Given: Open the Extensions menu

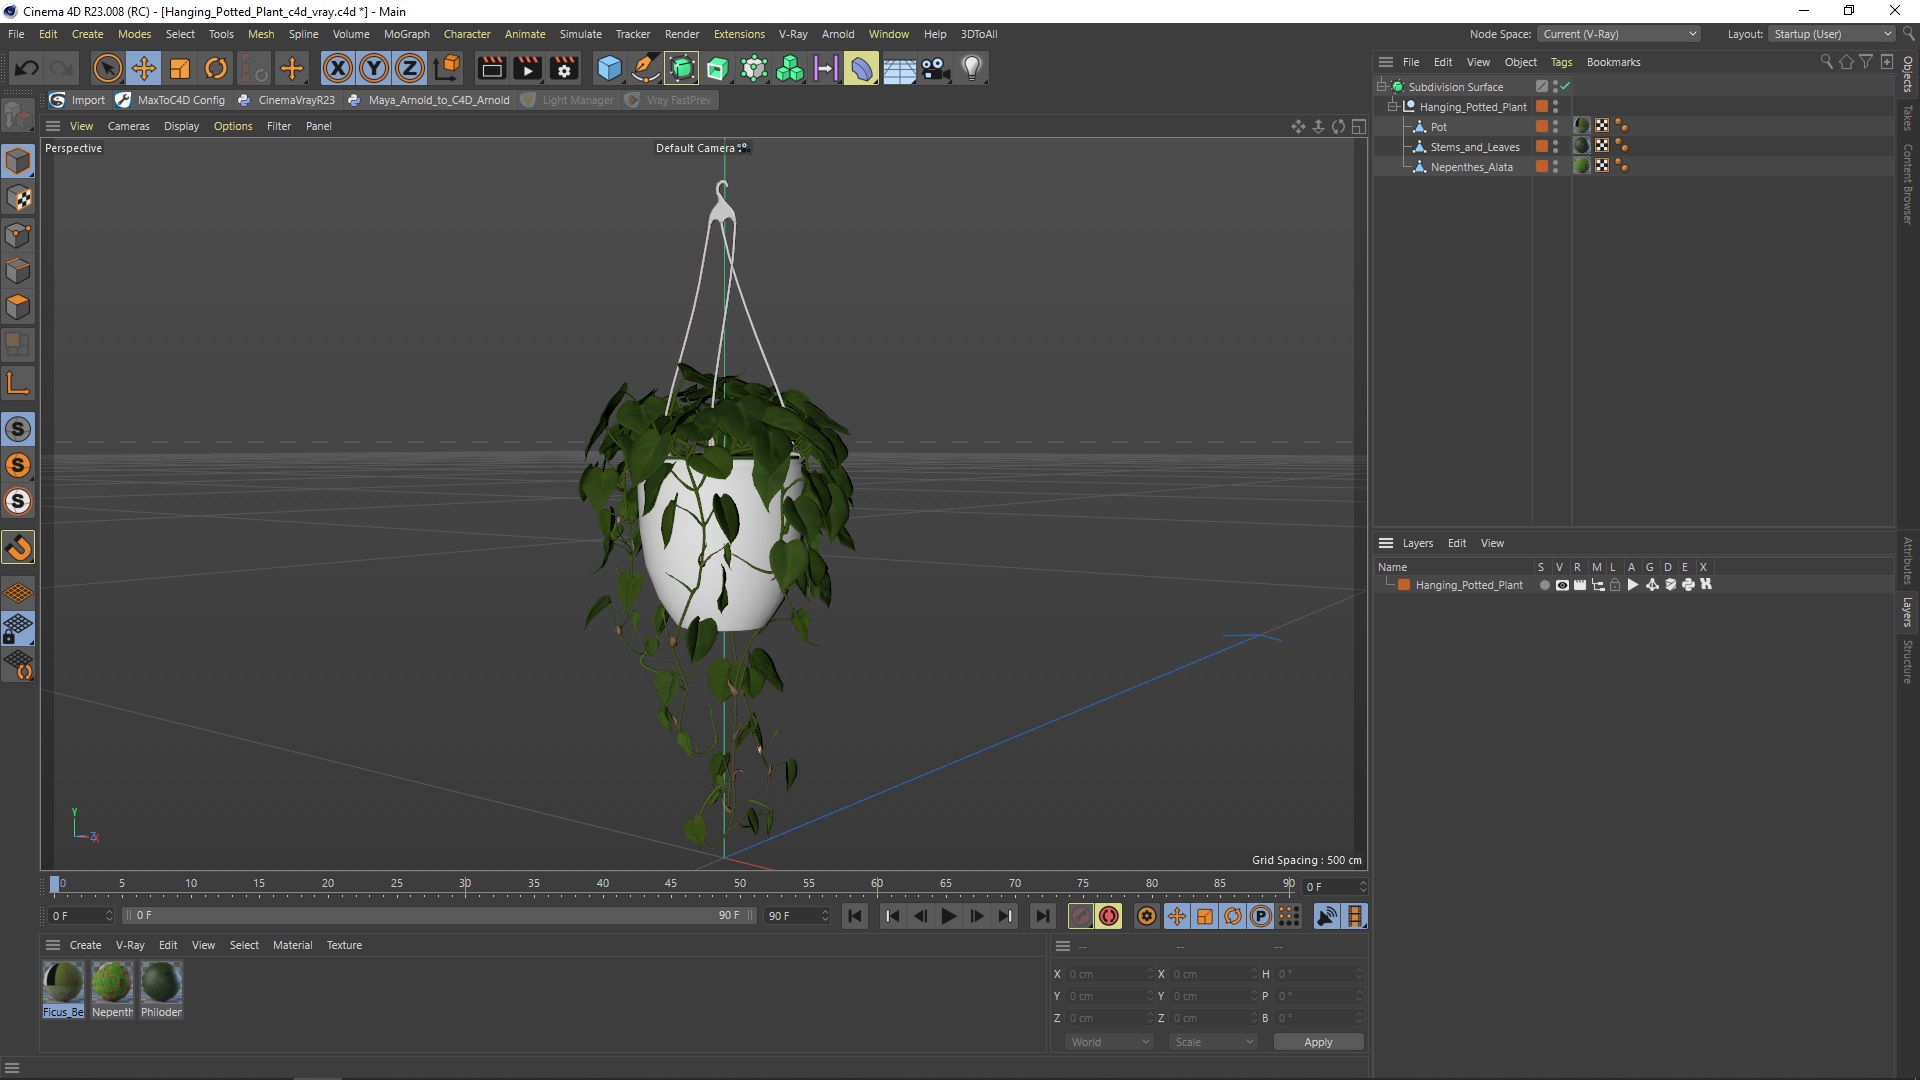Looking at the screenshot, I should (739, 34).
